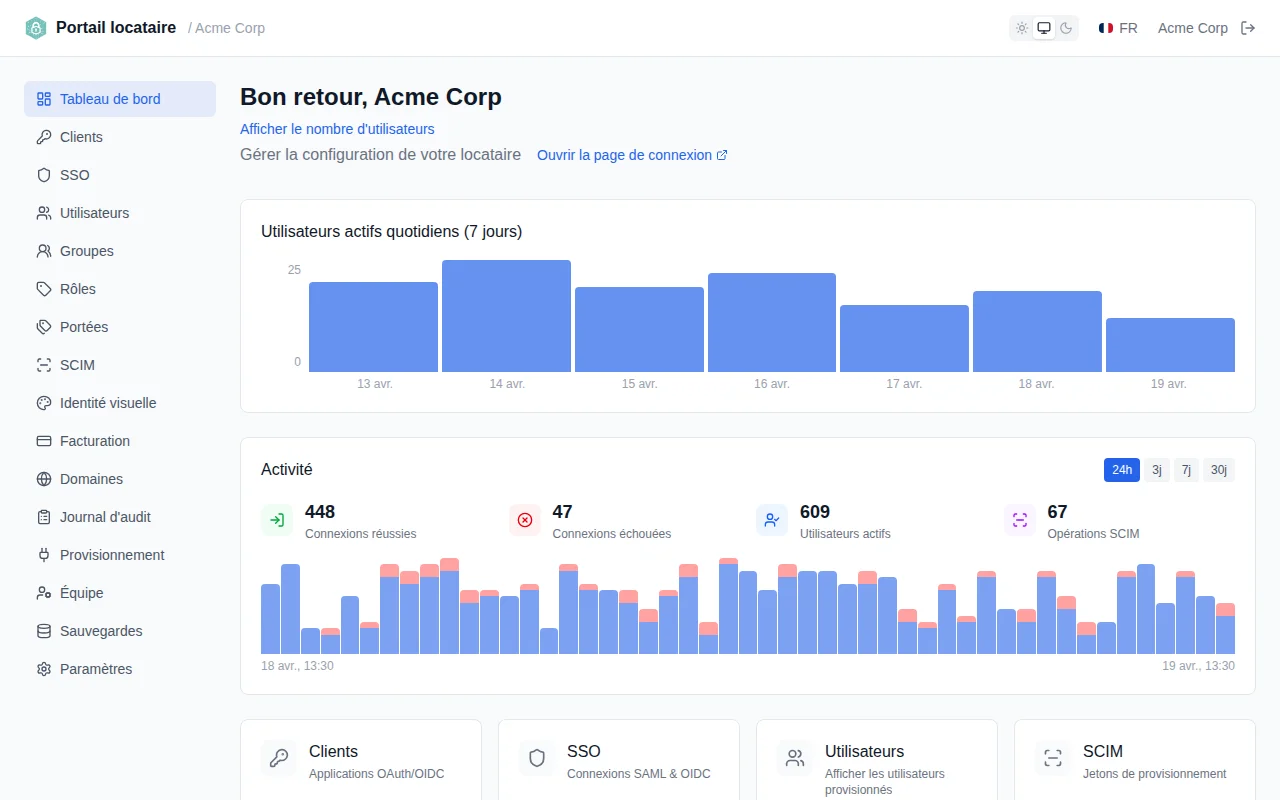Viewport: 1280px width, 800px height.
Task: Click the key icon beside Clients in sidebar
Action: click(x=44, y=137)
